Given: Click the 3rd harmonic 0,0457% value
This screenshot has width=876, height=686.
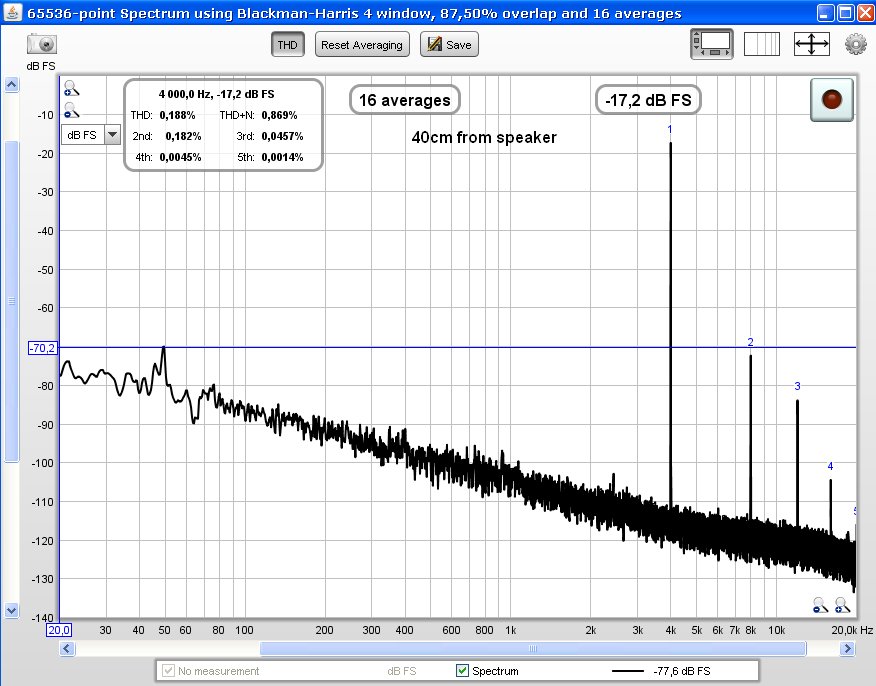Looking at the screenshot, I should [x=282, y=136].
